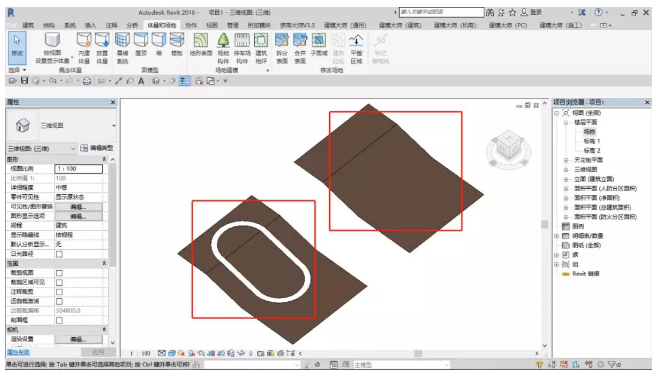Toggle the 远剪裁激活 far clip active checkbox
Viewport: 660px width, 375px height.
(x=59, y=301)
